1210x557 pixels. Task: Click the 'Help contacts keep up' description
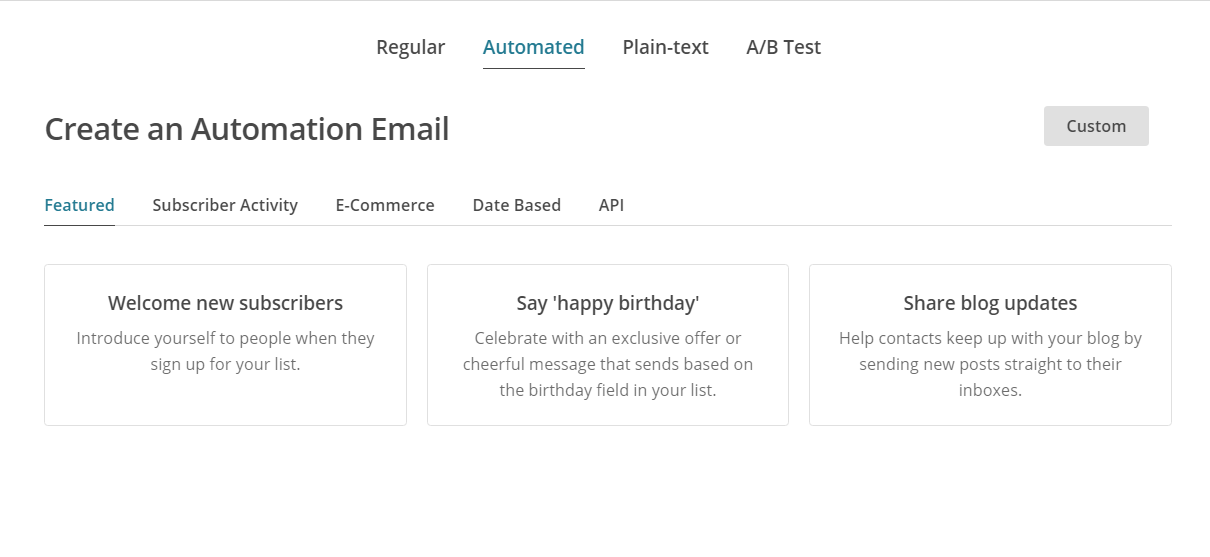pyautogui.click(x=990, y=364)
